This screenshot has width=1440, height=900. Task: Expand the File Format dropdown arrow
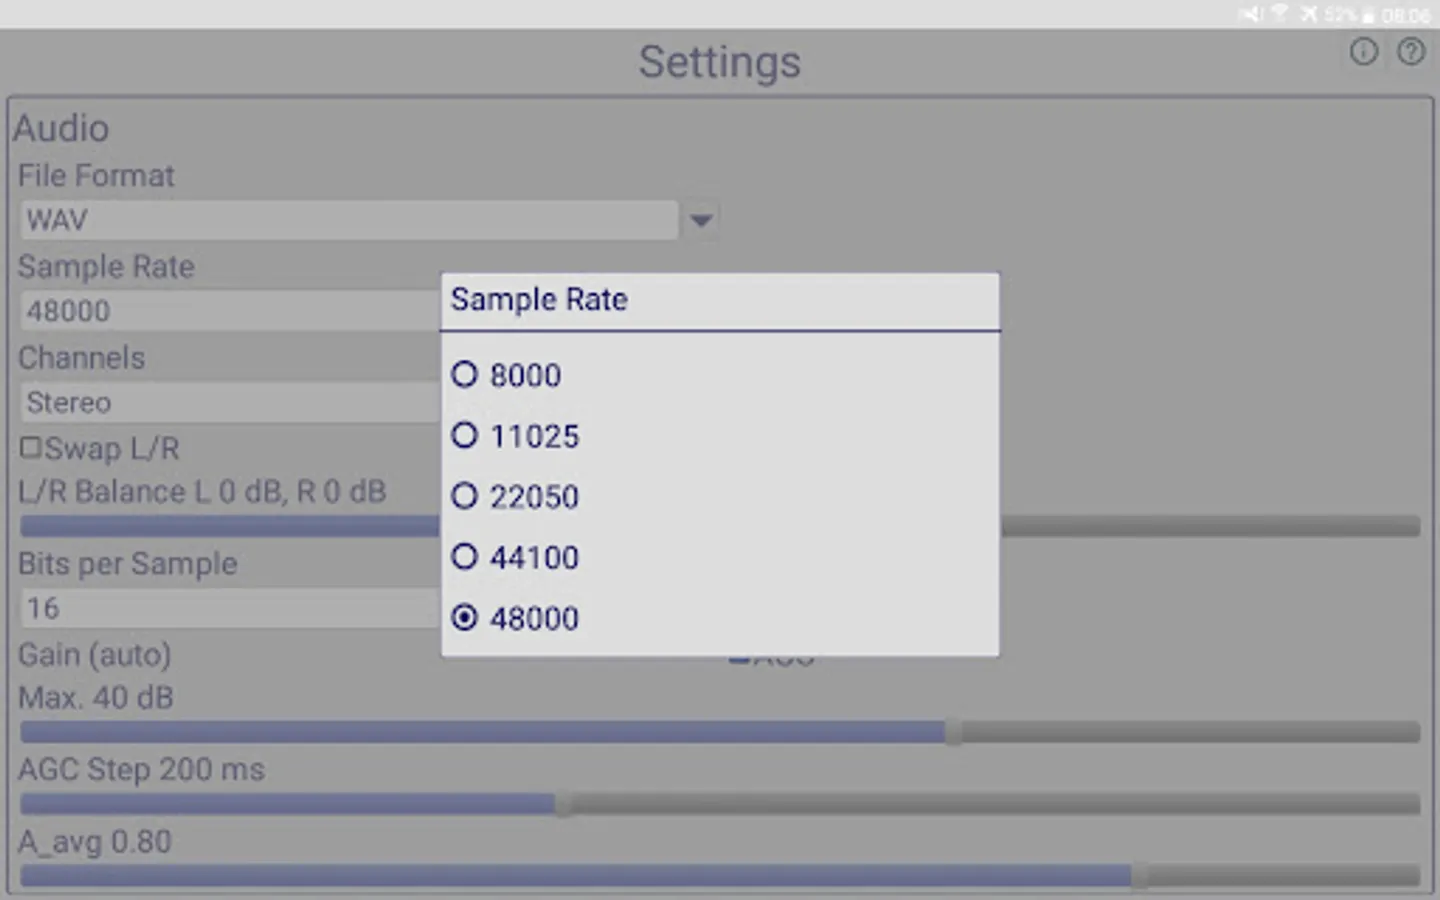pos(701,220)
